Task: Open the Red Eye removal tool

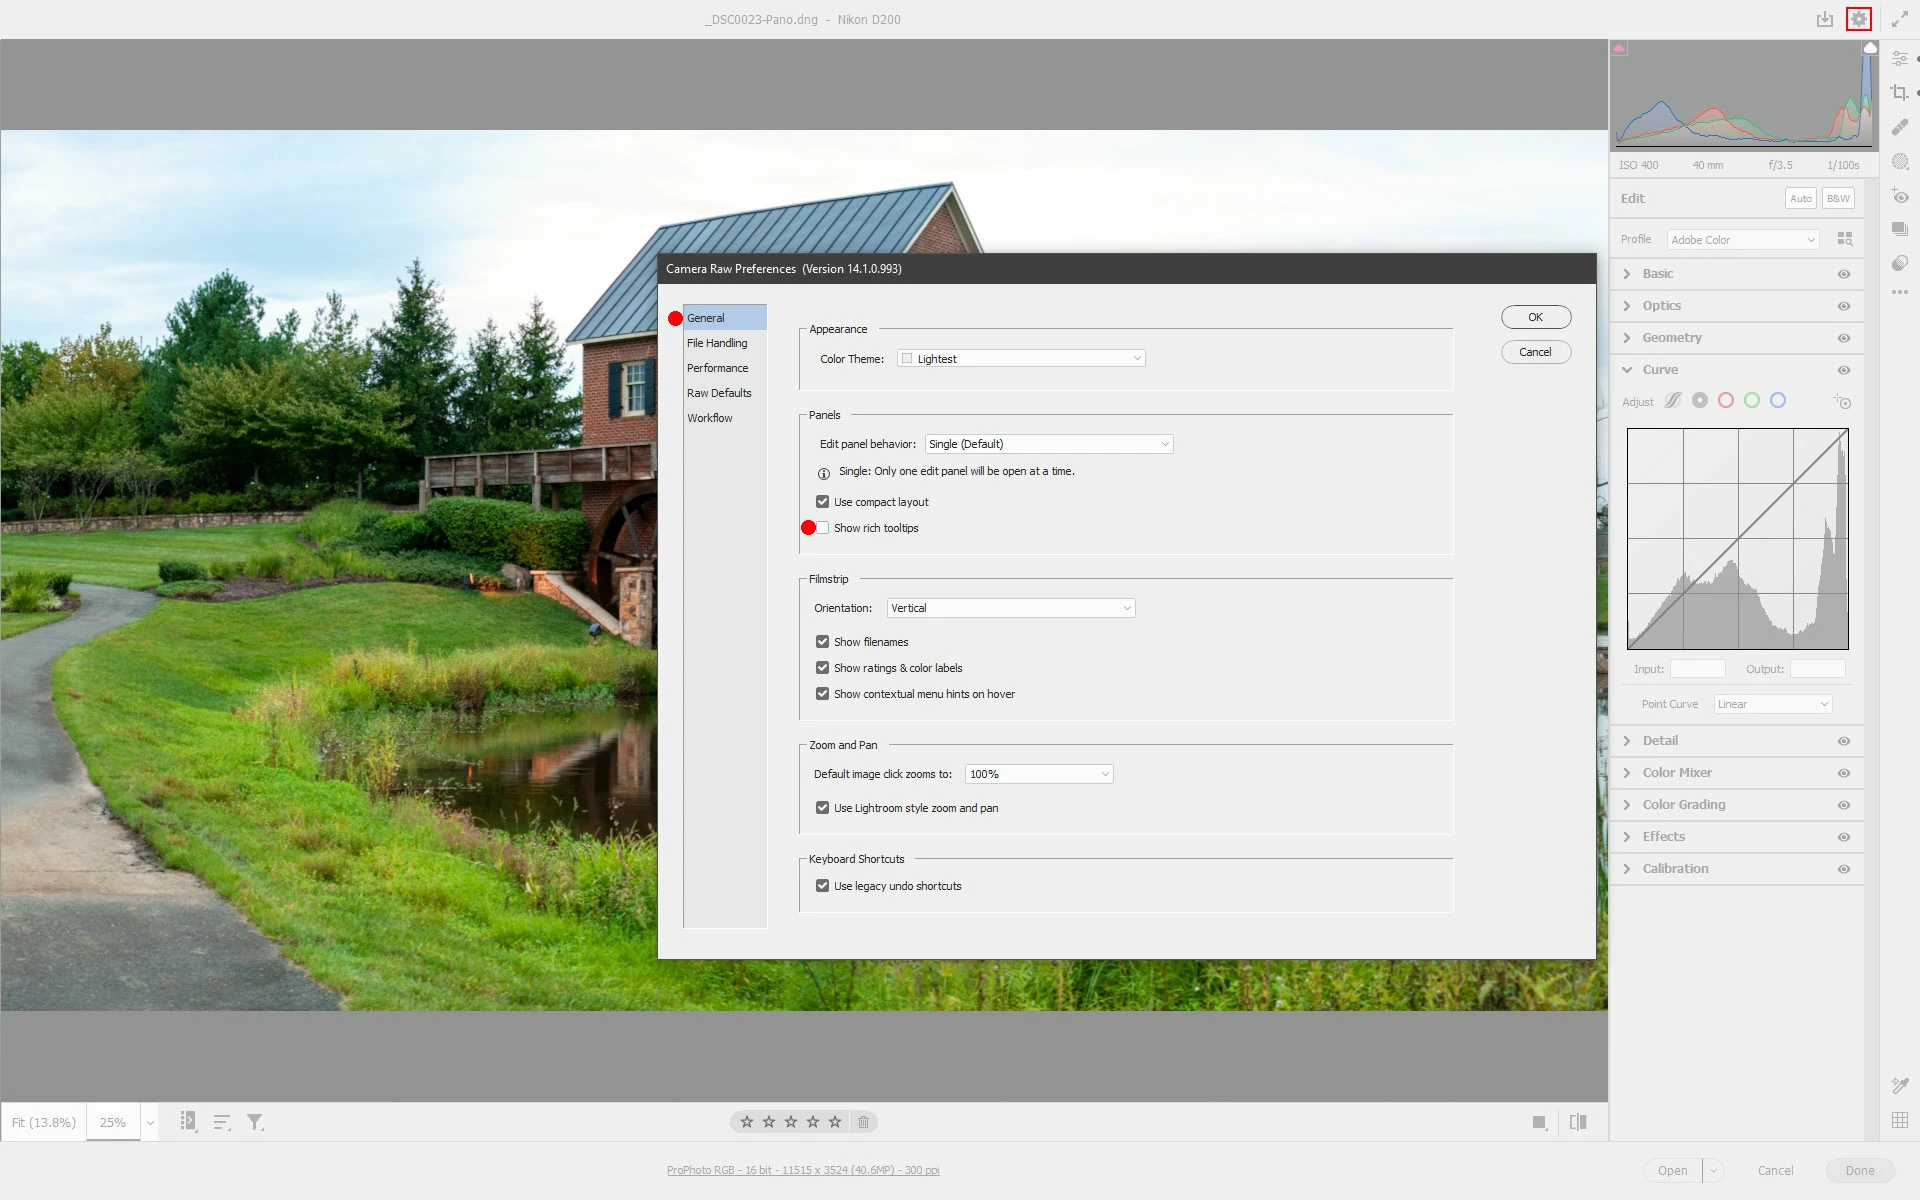Action: 1899,197
